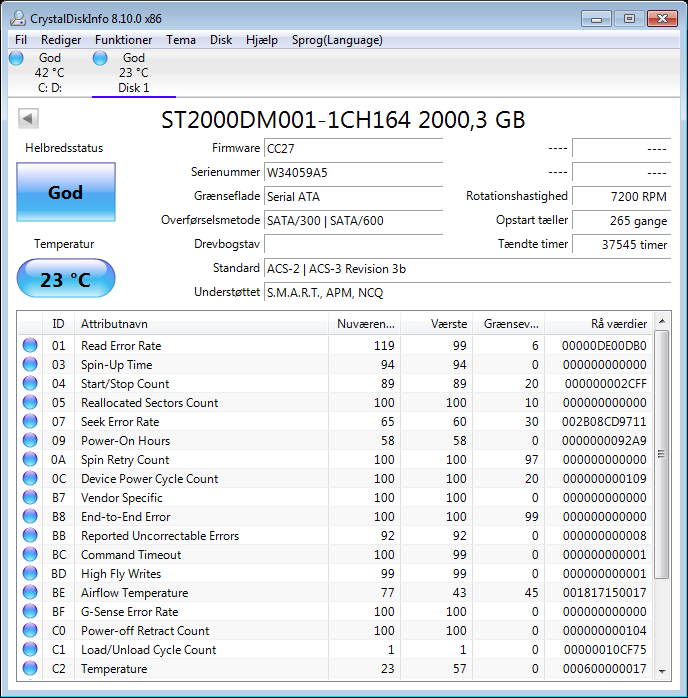
Task: Click the Opstart tæller value 265 gange
Action: coord(621,220)
